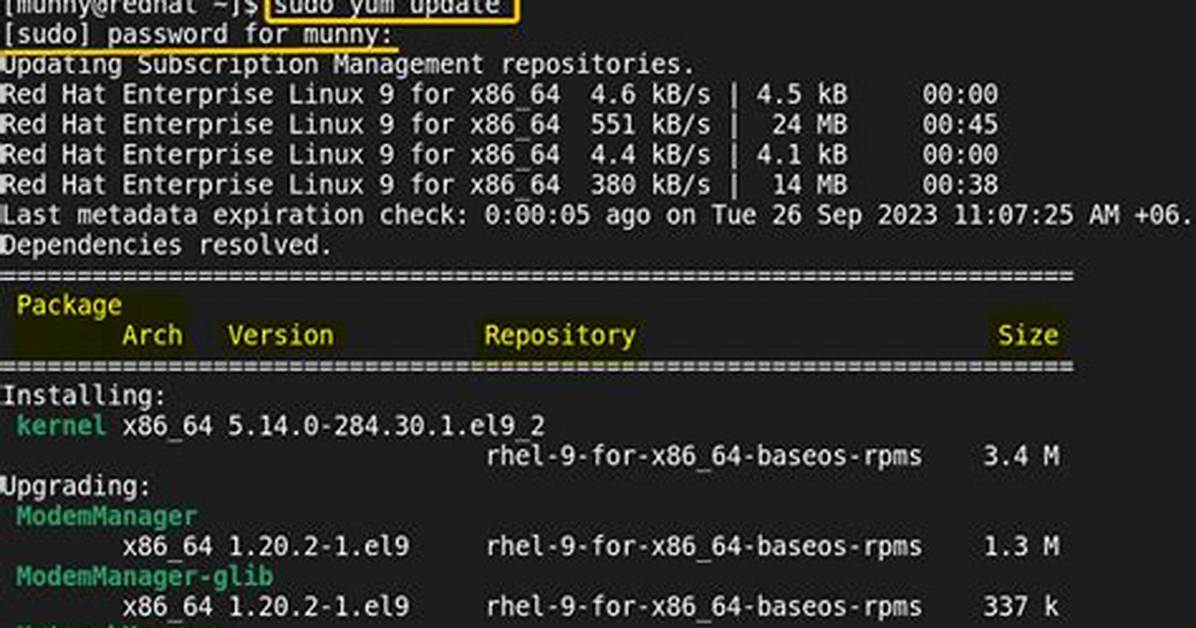
Task: Click the 'Repository' column header
Action: (x=560, y=336)
